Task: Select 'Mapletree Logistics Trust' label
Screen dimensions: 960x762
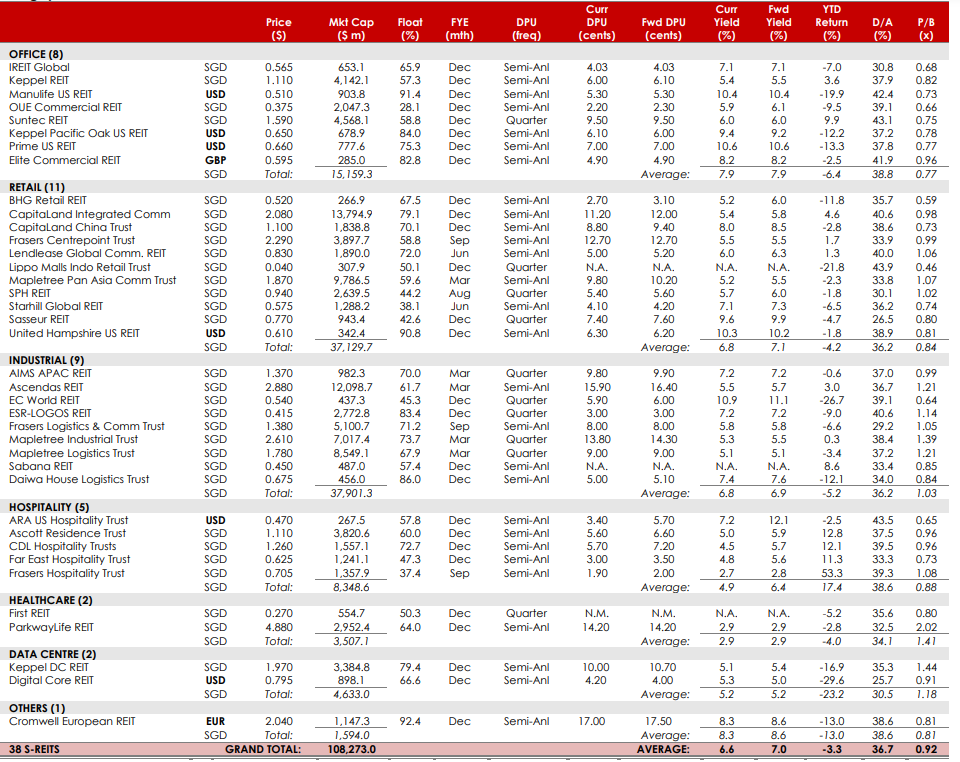Action: coord(72,453)
